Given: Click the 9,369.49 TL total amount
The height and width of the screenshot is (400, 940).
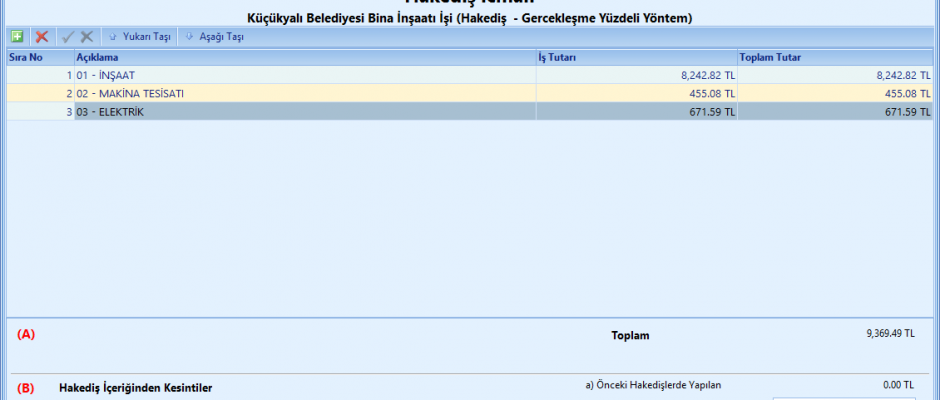Looking at the screenshot, I should pyautogui.click(x=889, y=334).
